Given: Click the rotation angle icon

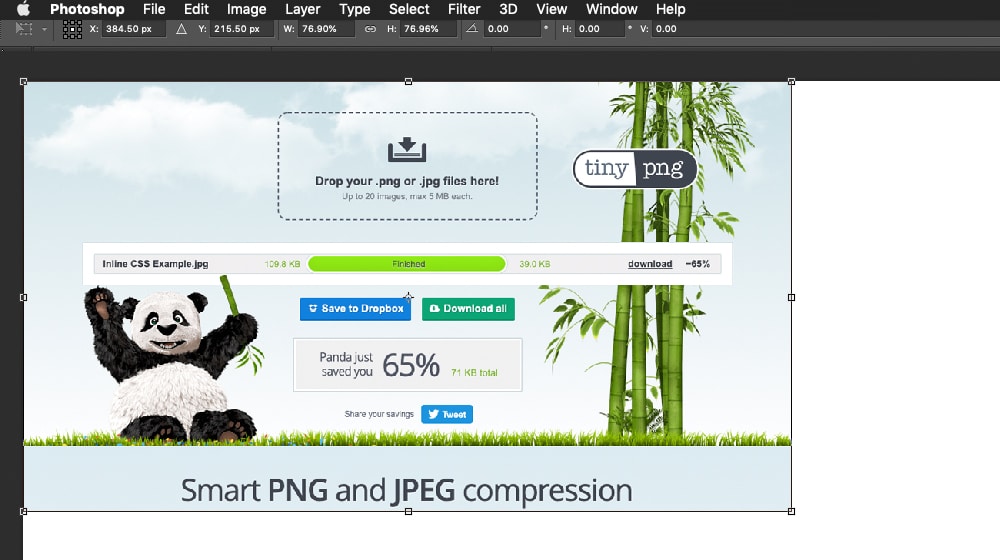Looking at the screenshot, I should coord(472,29).
